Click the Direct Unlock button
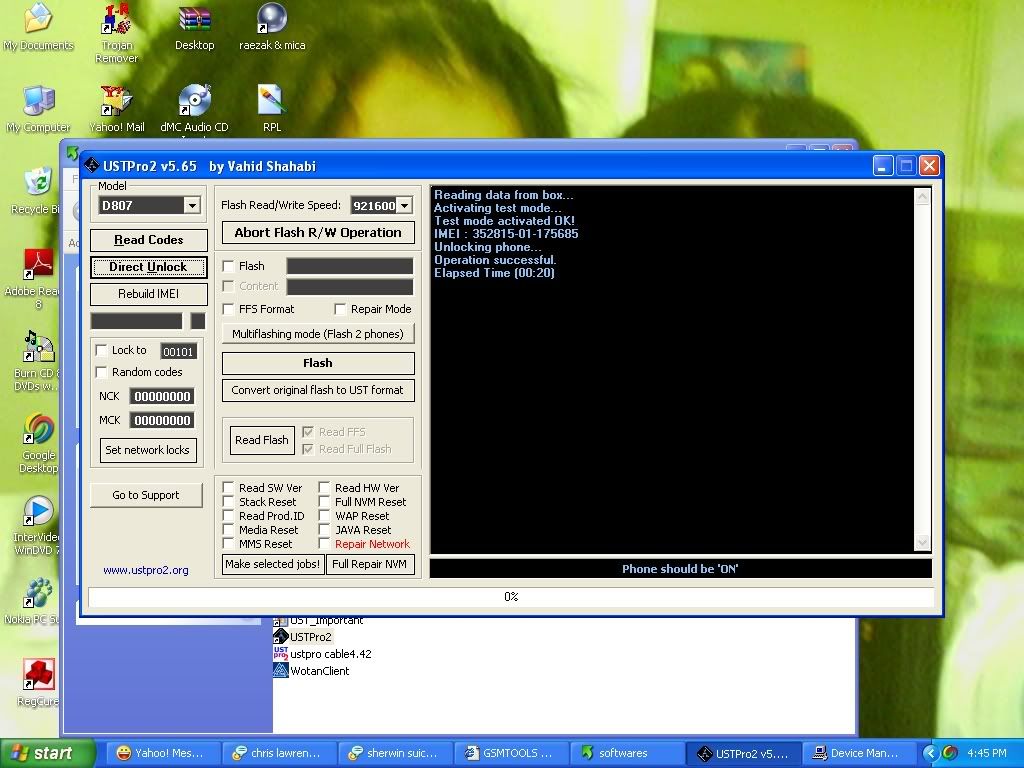 point(149,267)
